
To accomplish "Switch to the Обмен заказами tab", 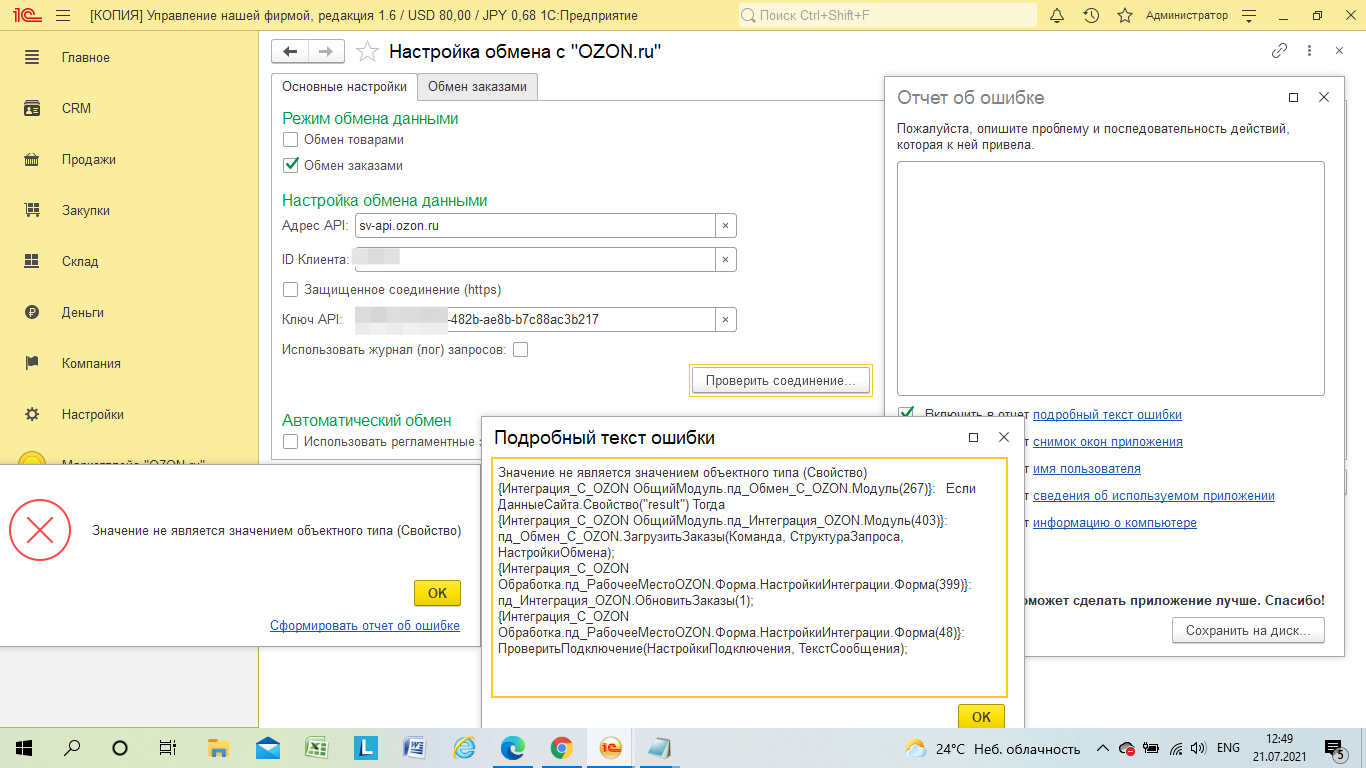I will pos(477,87).
